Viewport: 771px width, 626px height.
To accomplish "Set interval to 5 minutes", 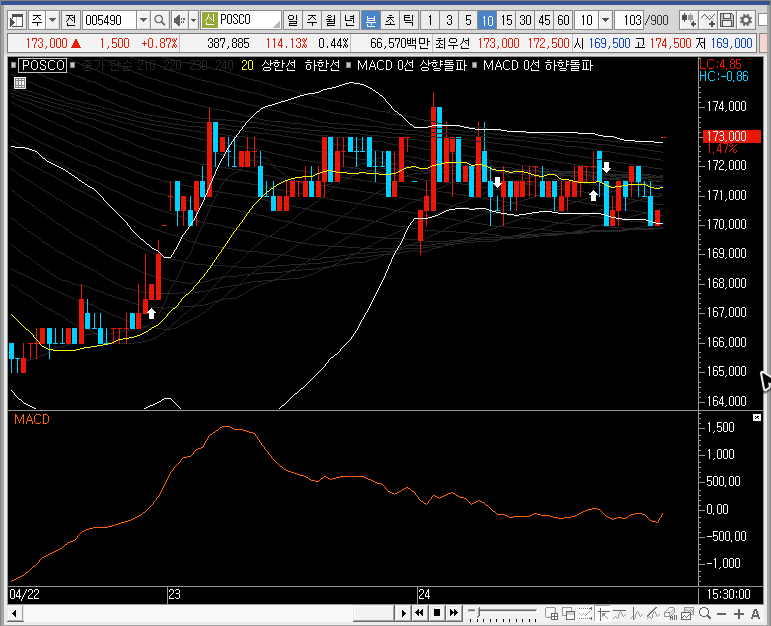I will coord(468,20).
